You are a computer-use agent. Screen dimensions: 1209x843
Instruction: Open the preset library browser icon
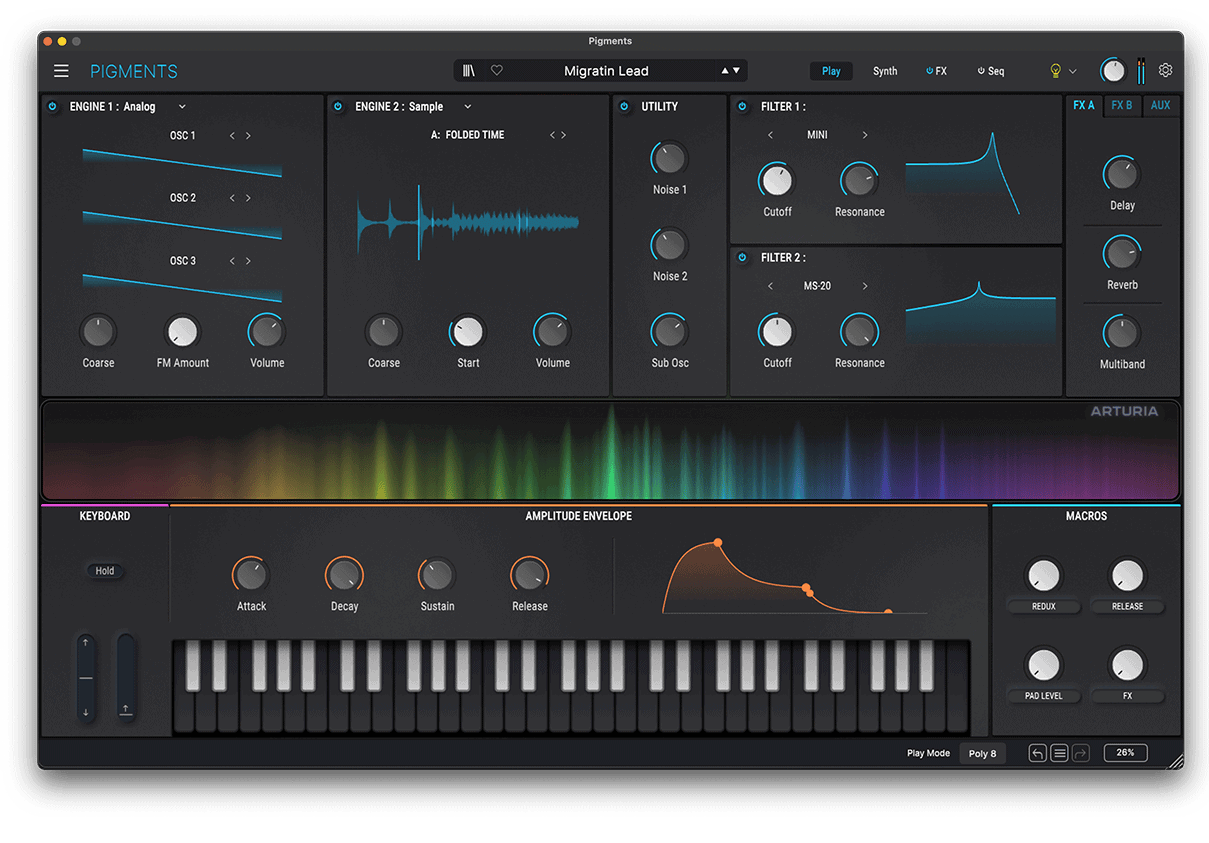coord(468,71)
